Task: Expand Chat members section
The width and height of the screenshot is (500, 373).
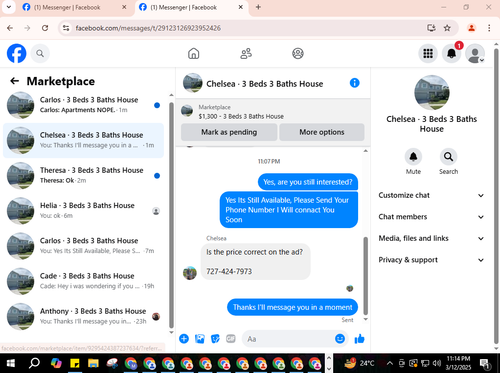Action: click(431, 217)
